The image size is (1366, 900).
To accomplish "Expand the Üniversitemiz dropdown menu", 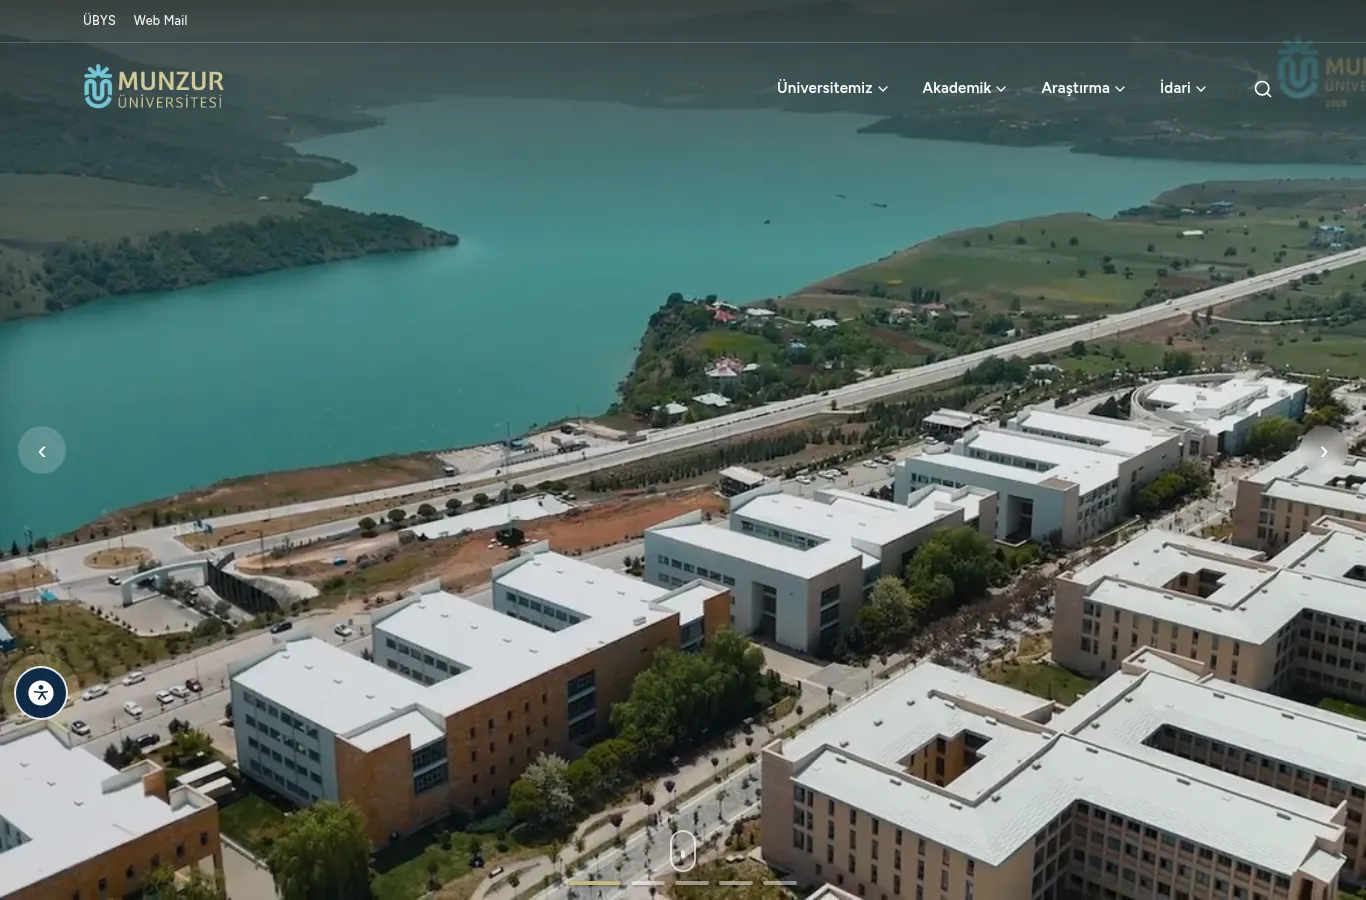I will tap(832, 88).
